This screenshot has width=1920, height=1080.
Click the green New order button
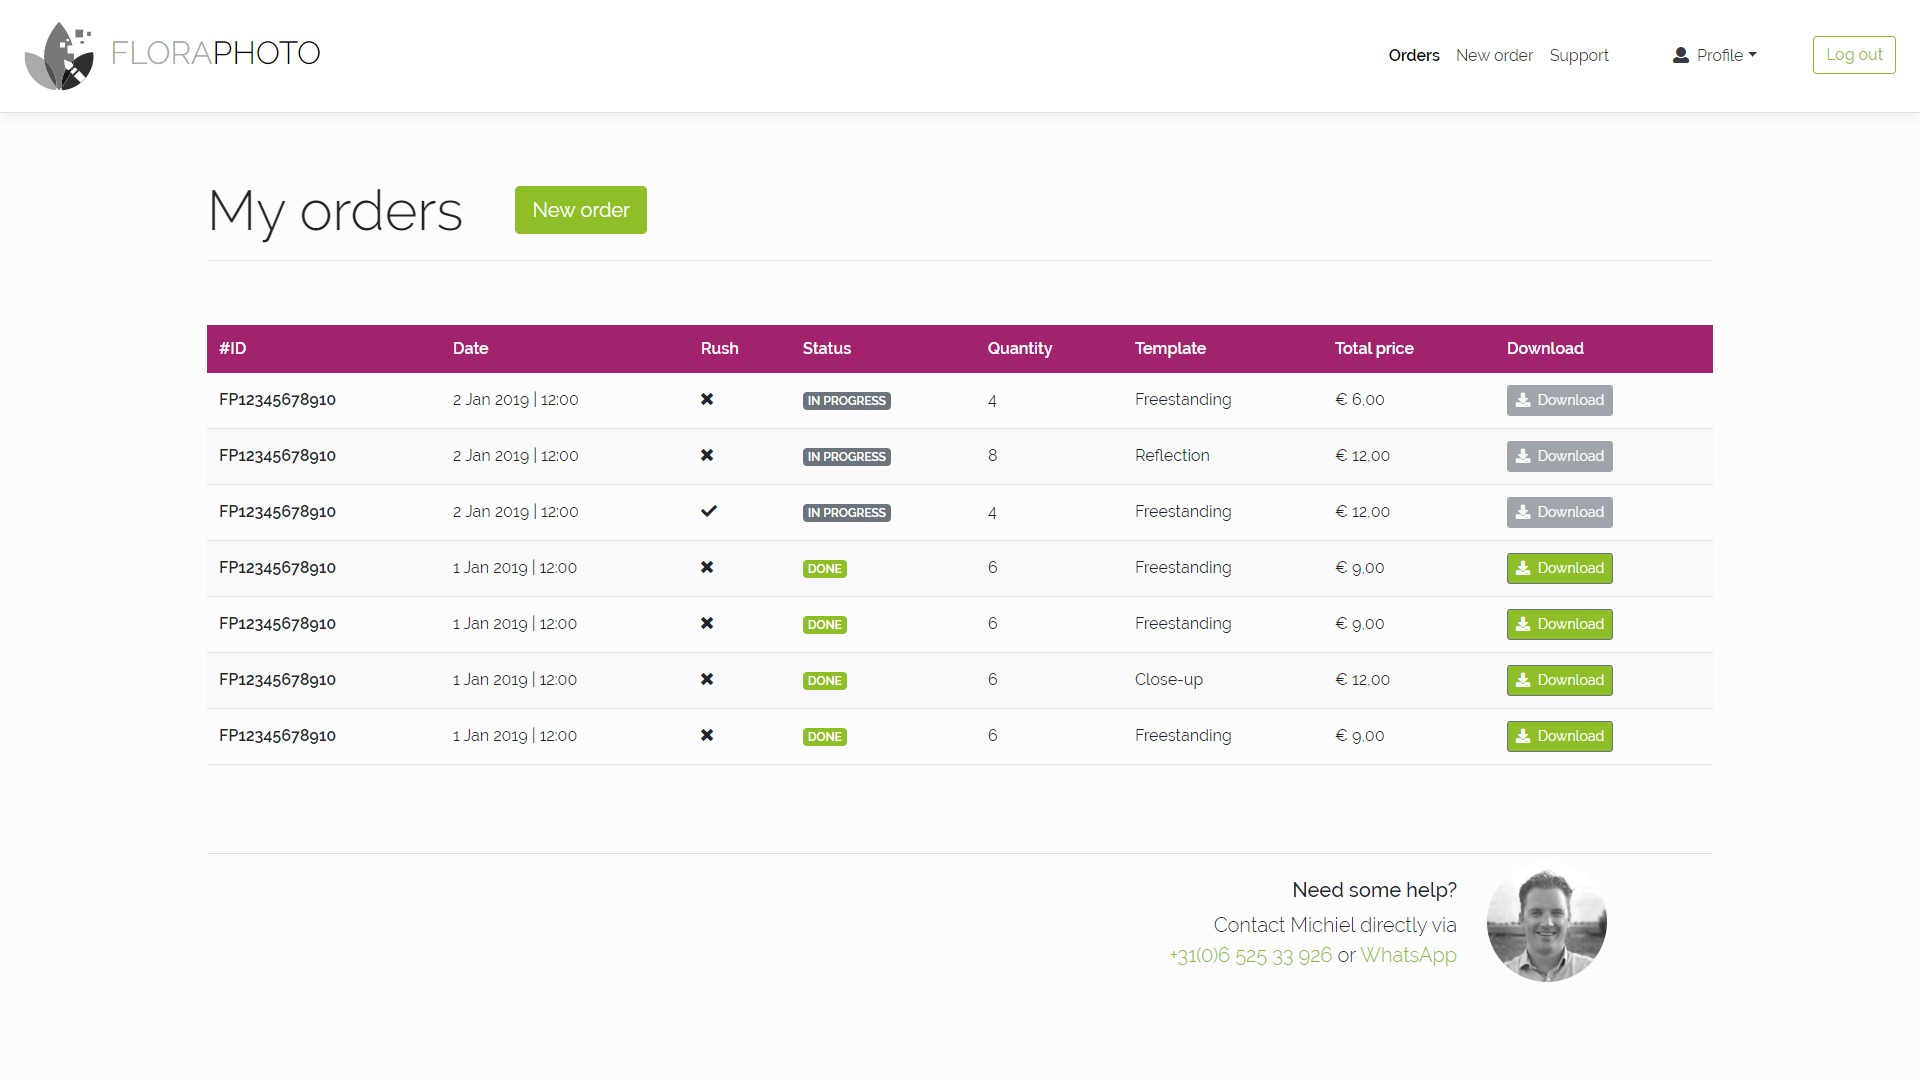(581, 210)
